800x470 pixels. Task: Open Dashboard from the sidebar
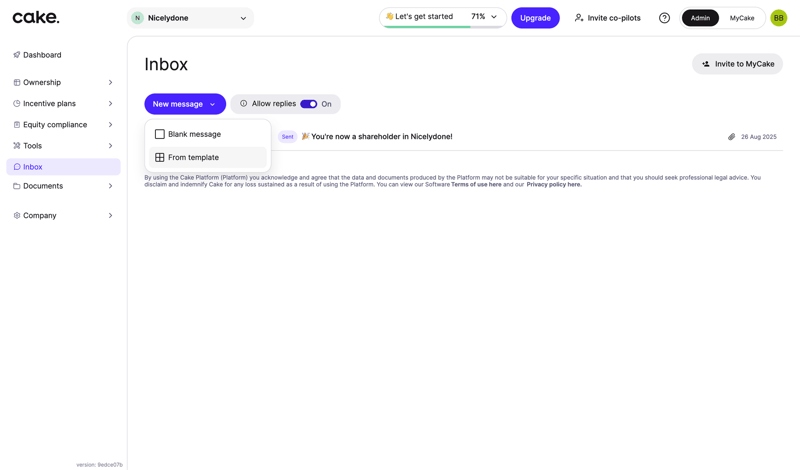click(x=42, y=55)
